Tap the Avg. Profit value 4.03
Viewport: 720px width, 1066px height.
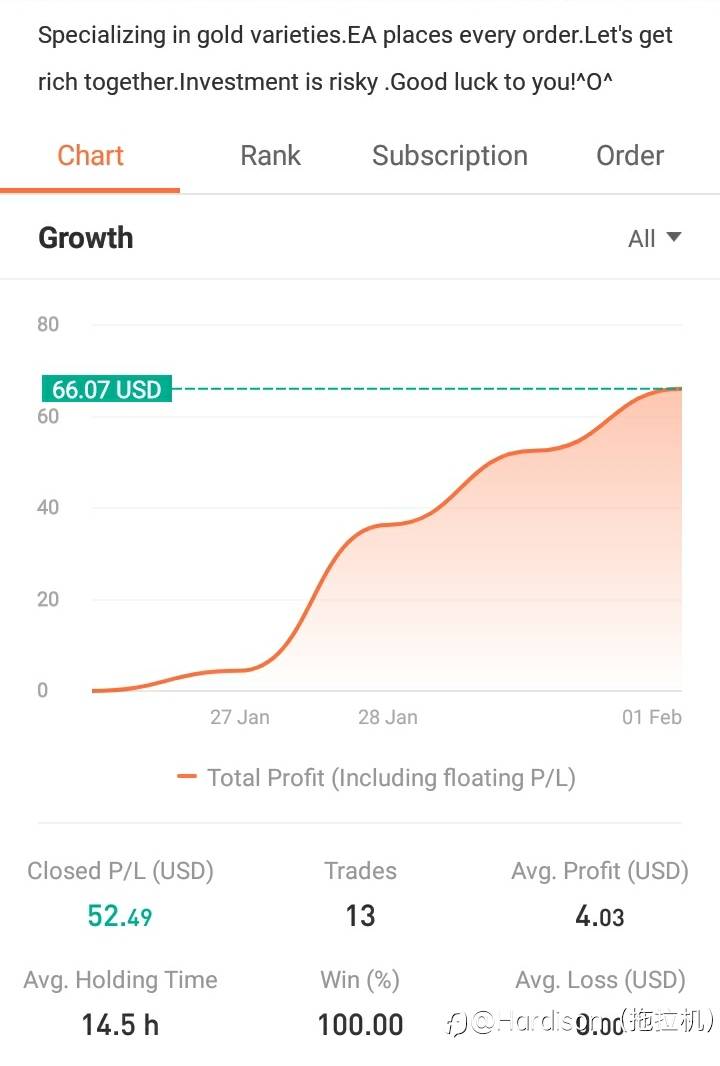click(600, 916)
